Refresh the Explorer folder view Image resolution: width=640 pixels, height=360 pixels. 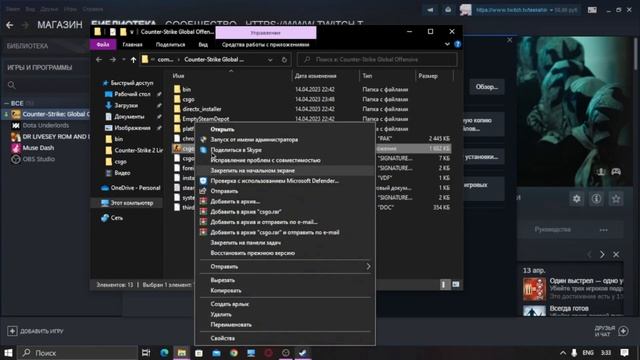[x=284, y=60]
